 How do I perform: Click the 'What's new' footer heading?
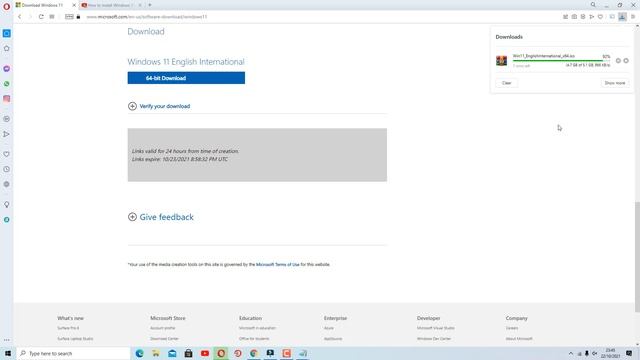coord(71,318)
